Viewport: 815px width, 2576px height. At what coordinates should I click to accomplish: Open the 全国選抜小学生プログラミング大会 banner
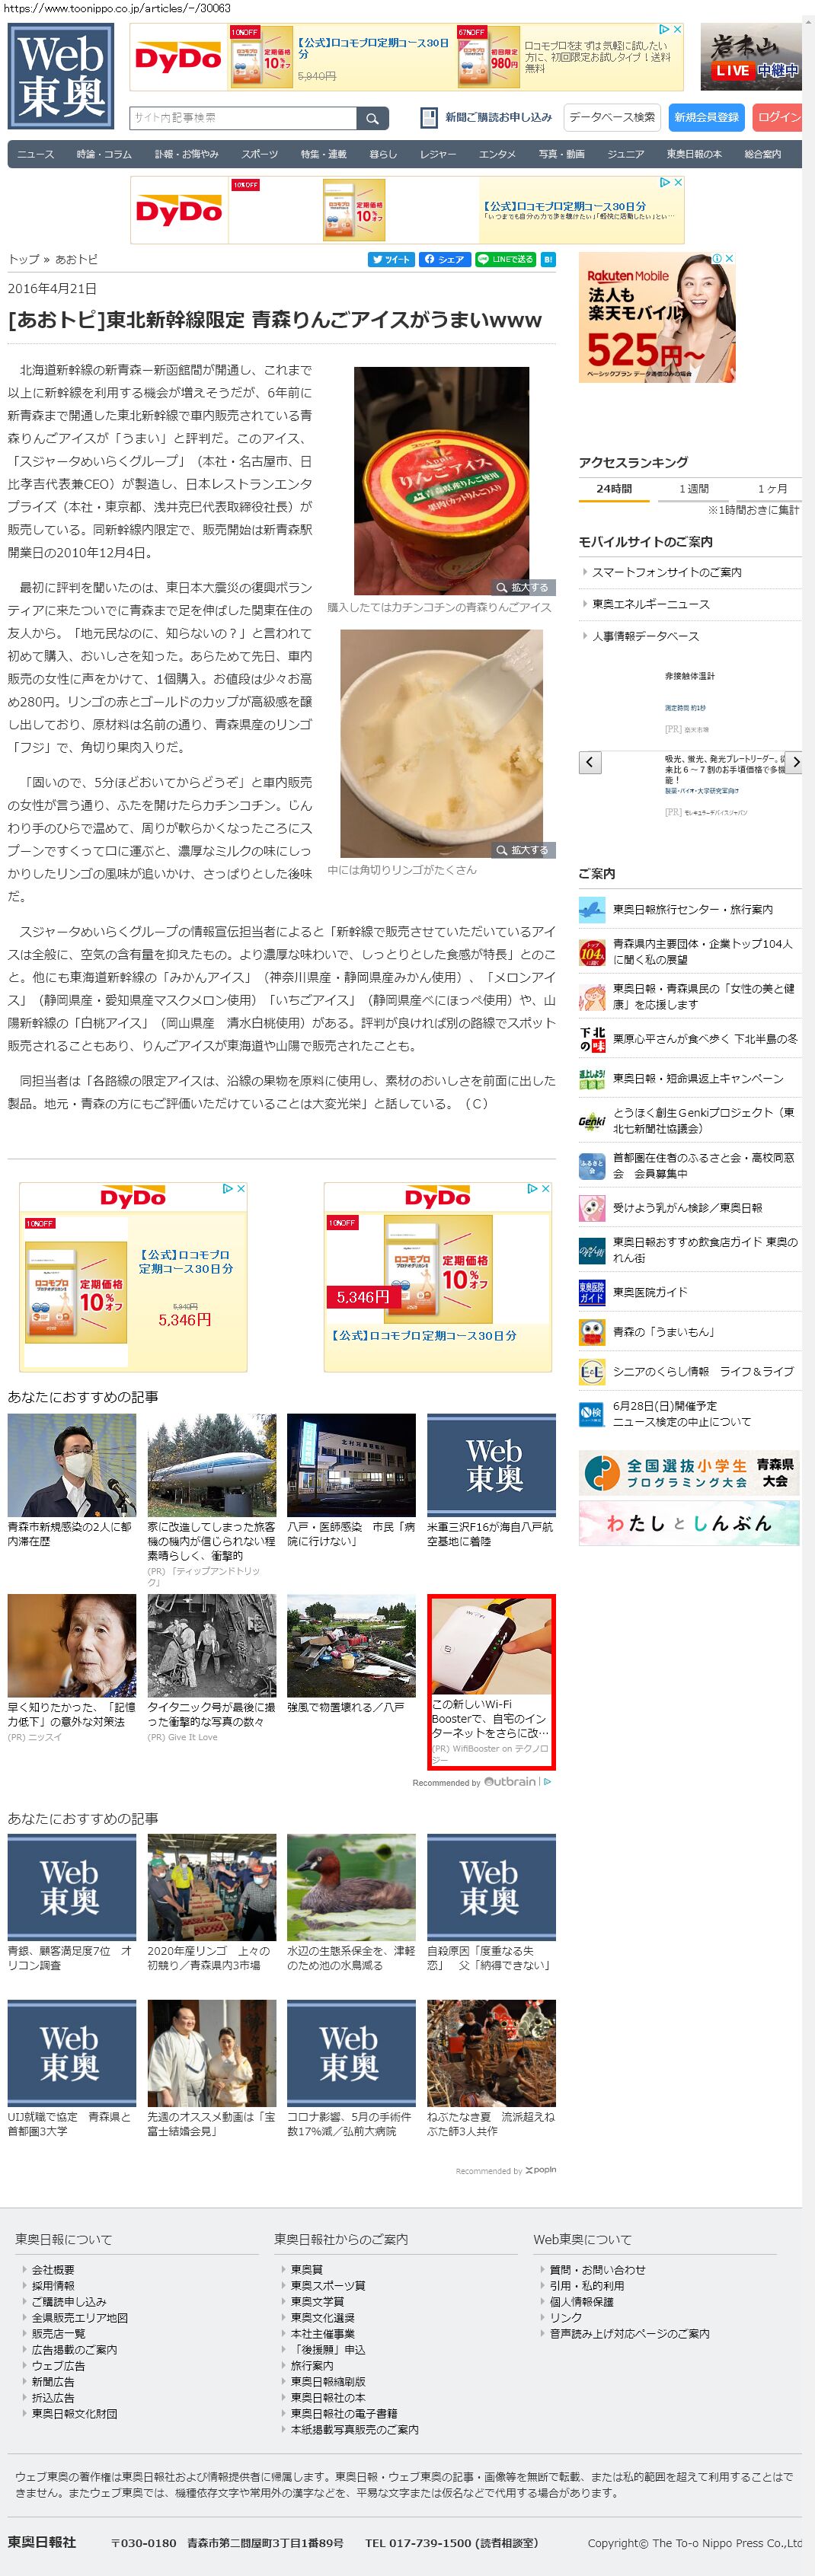point(689,1473)
